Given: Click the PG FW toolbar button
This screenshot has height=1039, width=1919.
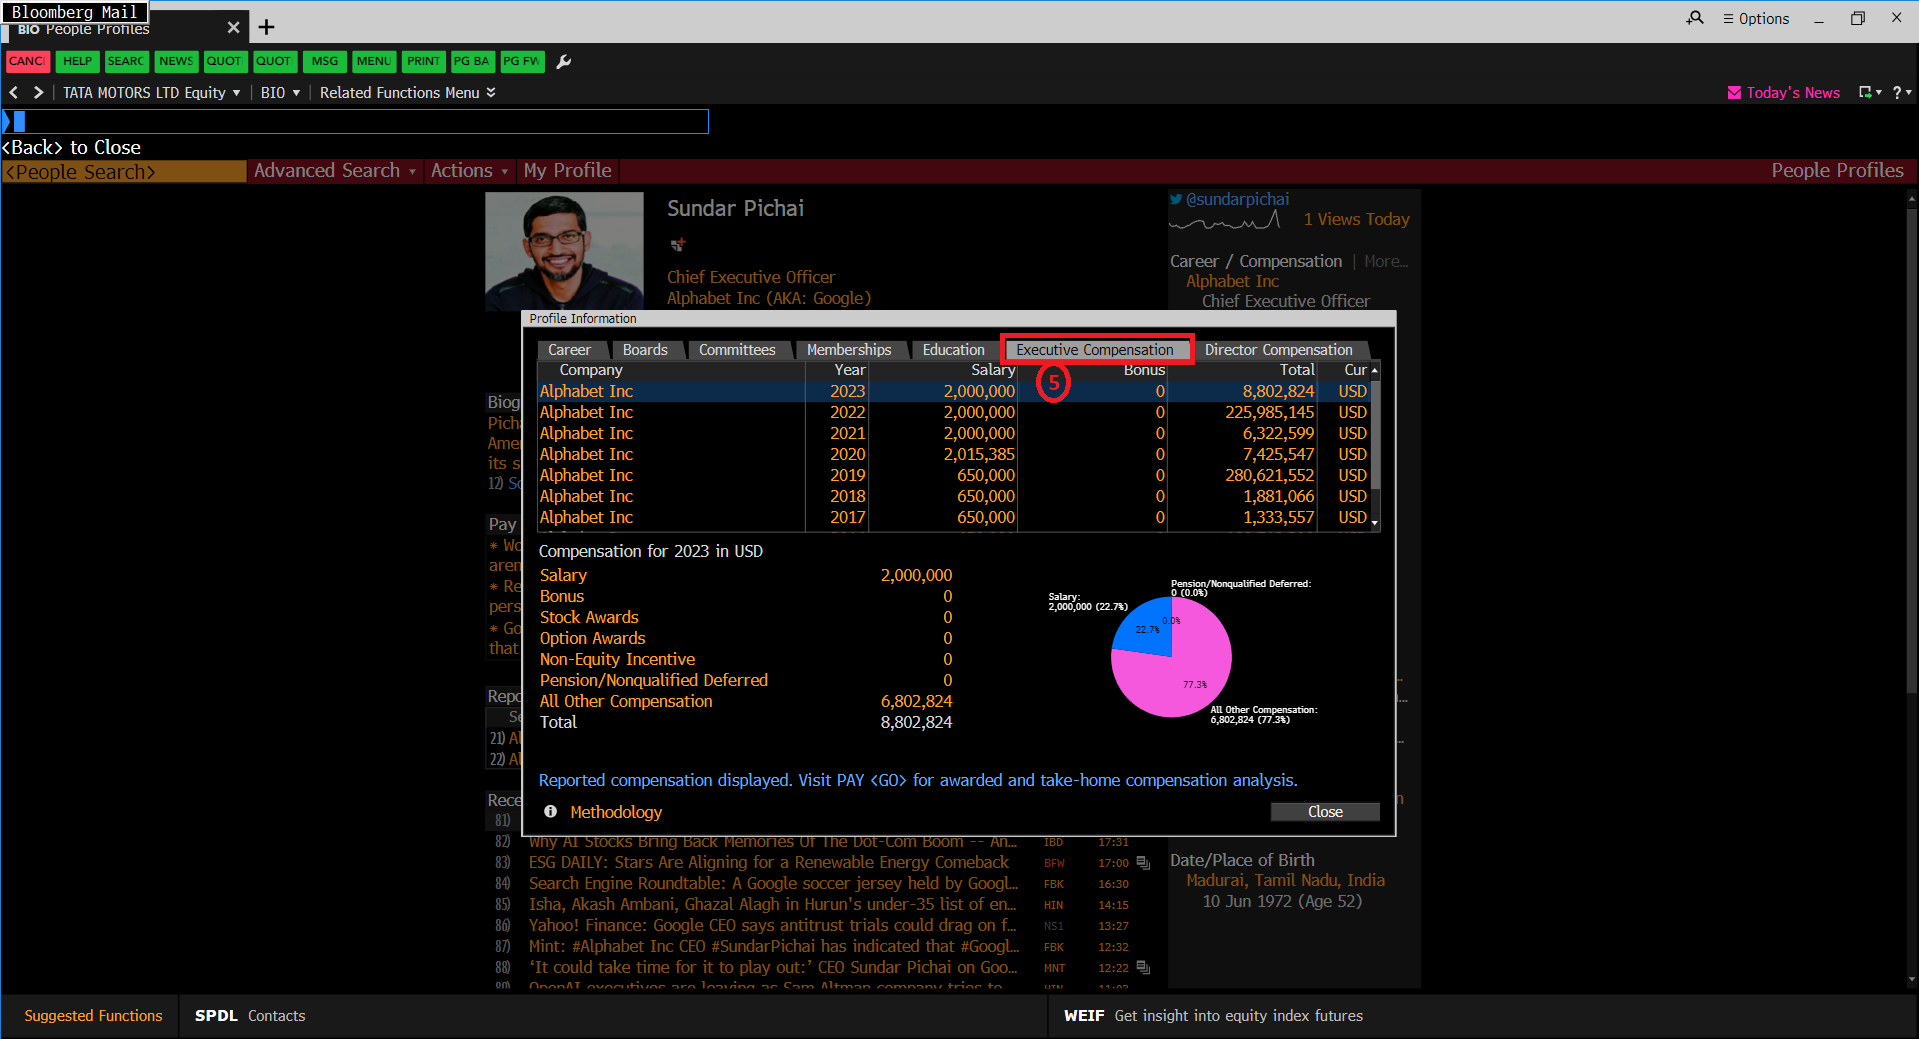Looking at the screenshot, I should (x=521, y=61).
